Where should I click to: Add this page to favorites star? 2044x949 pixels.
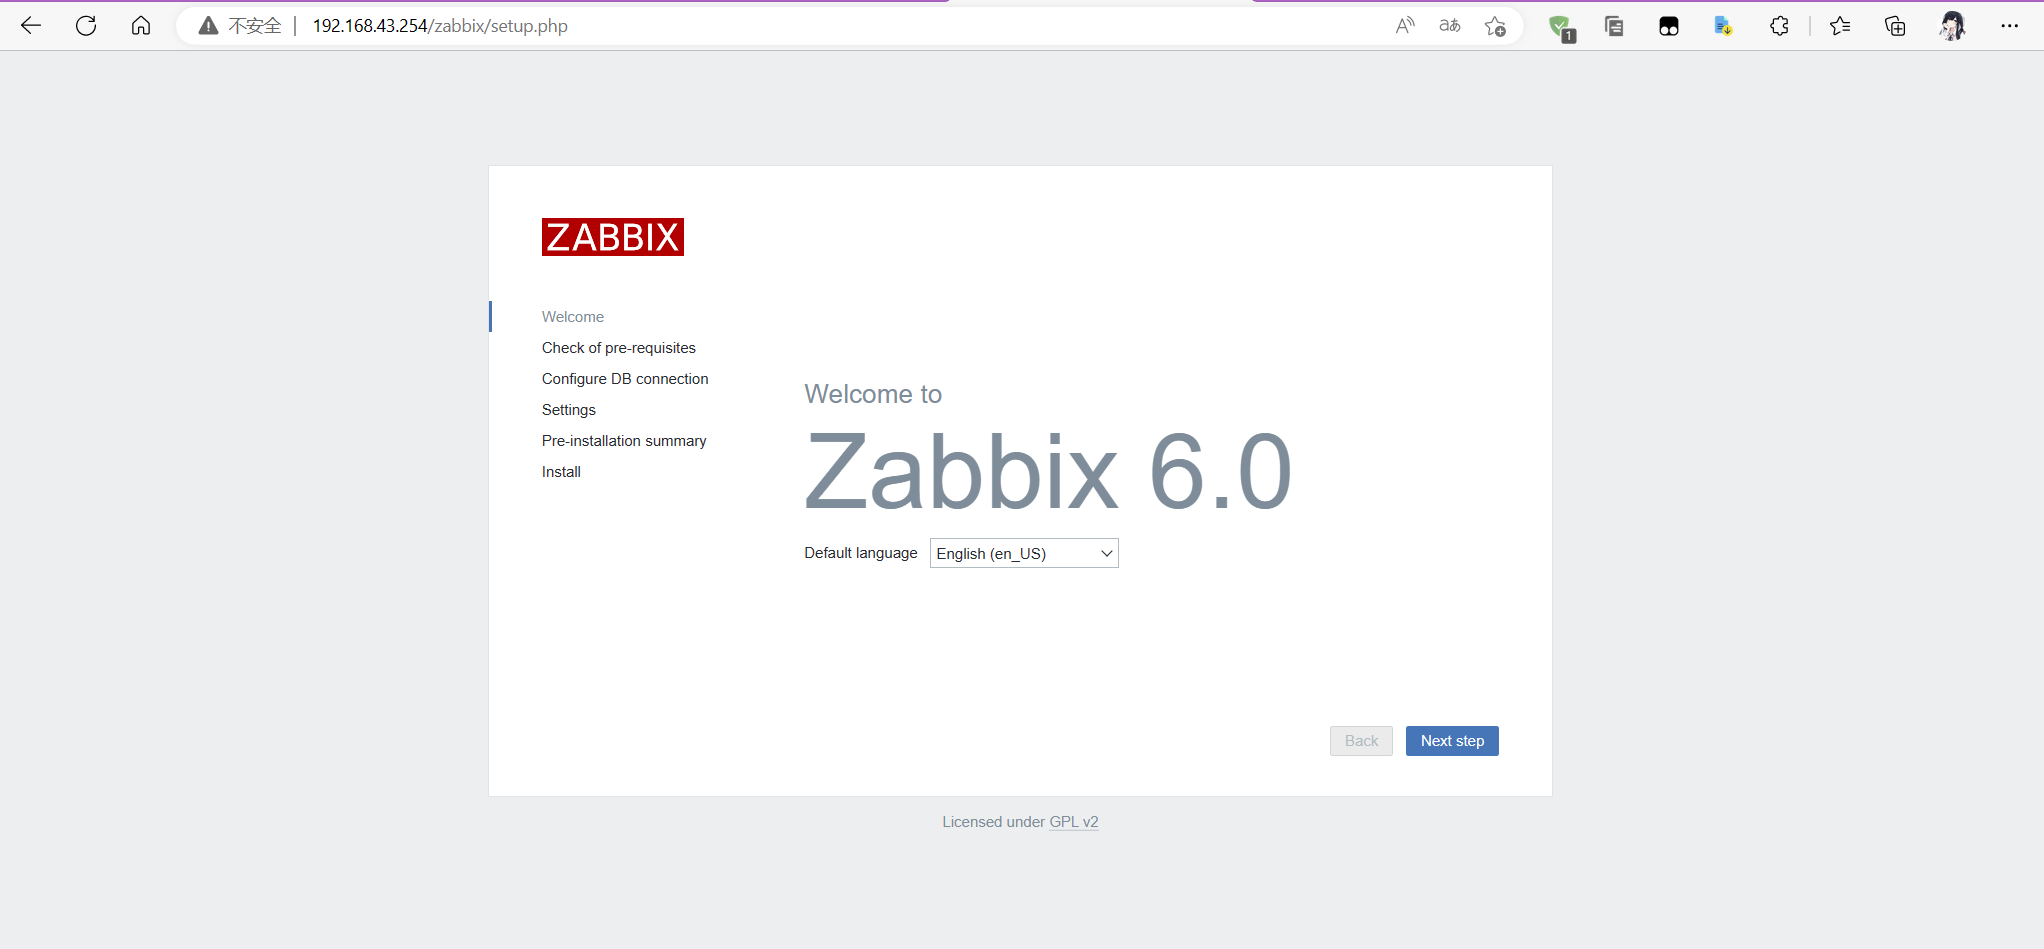[x=1494, y=27]
